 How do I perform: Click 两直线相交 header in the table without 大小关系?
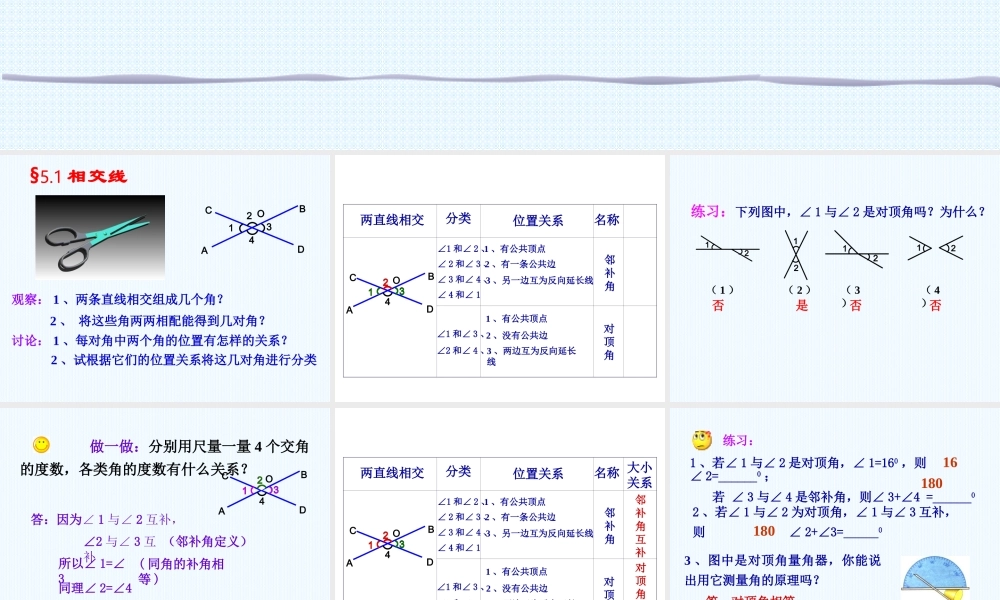click(392, 220)
